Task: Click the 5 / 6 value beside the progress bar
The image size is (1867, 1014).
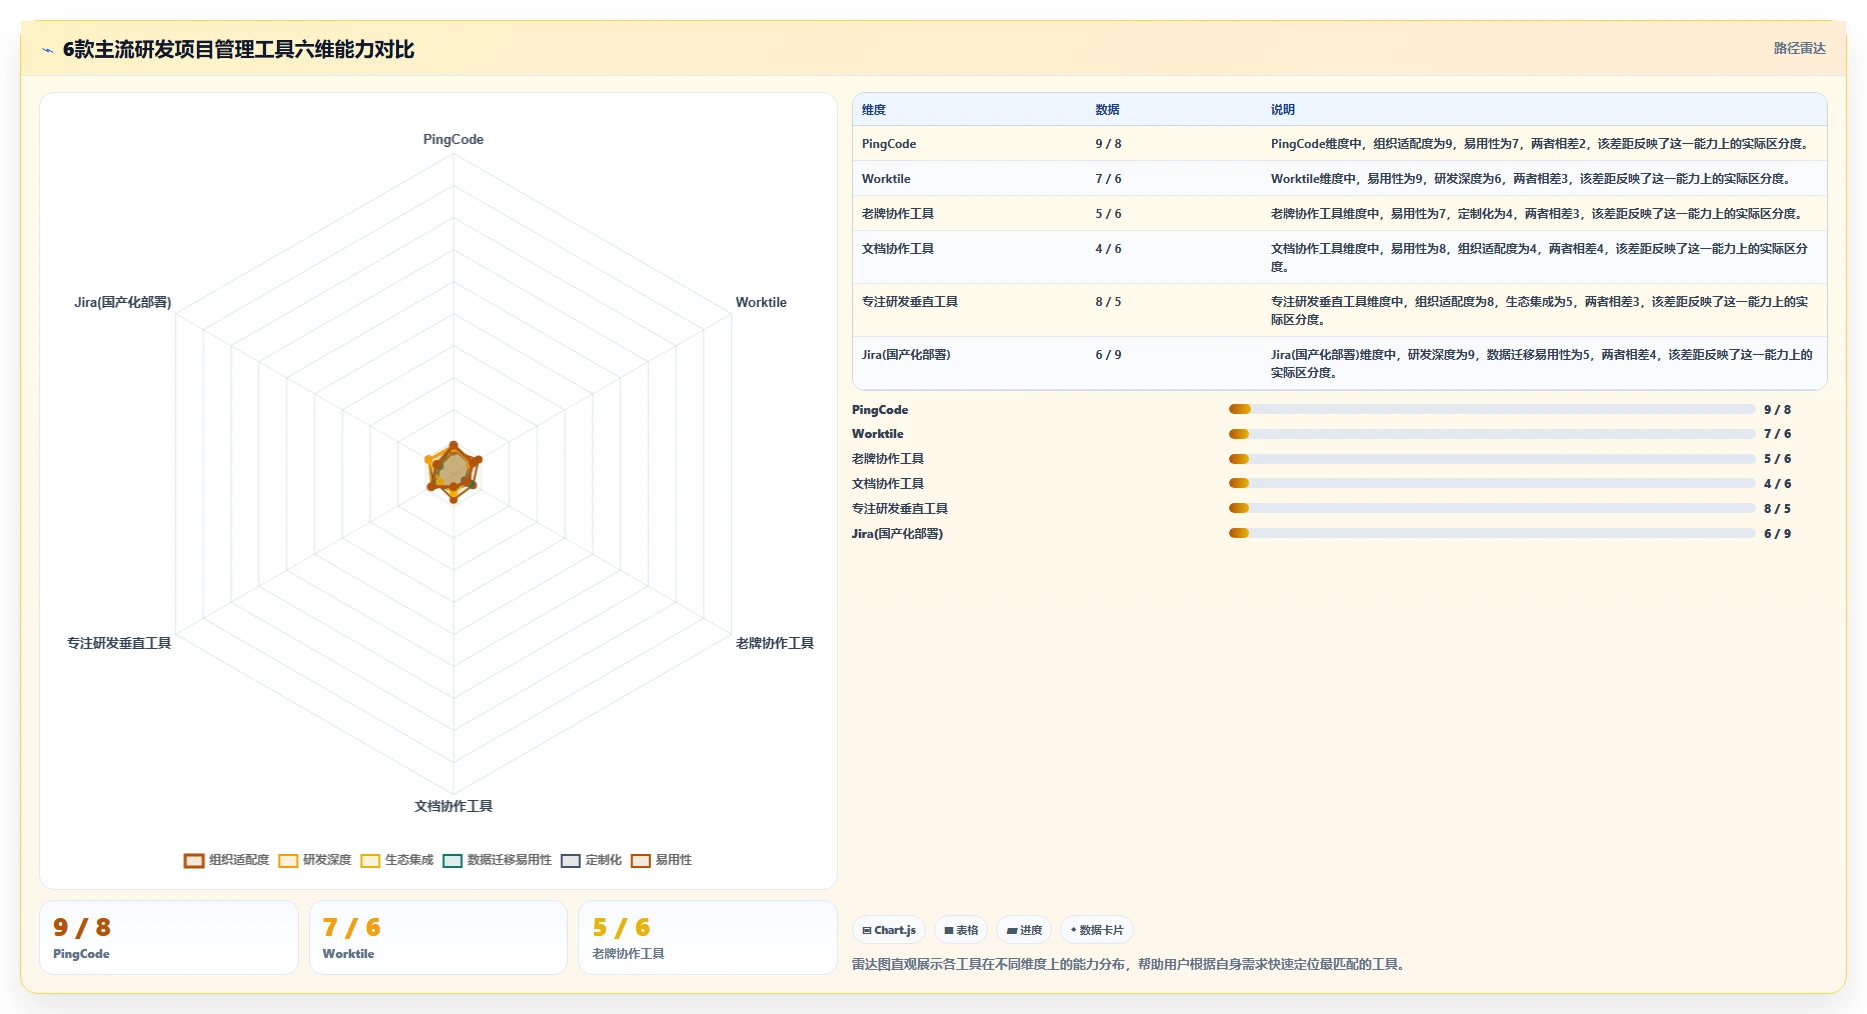Action: pyautogui.click(x=1777, y=459)
